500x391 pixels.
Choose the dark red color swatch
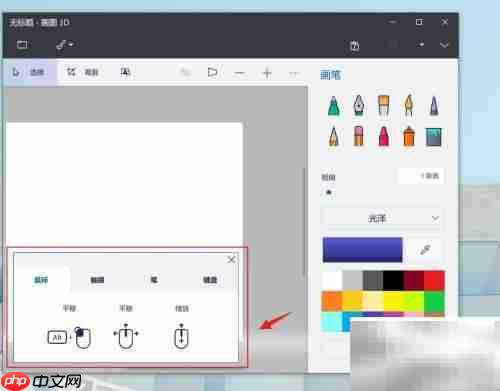point(414,281)
